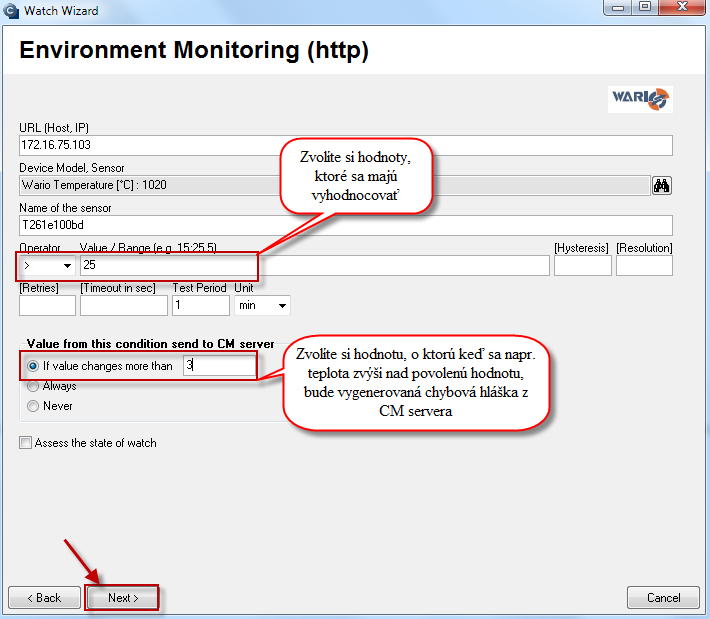Click the URL (Host, IP) input field
The image size is (710, 619).
coord(345,145)
